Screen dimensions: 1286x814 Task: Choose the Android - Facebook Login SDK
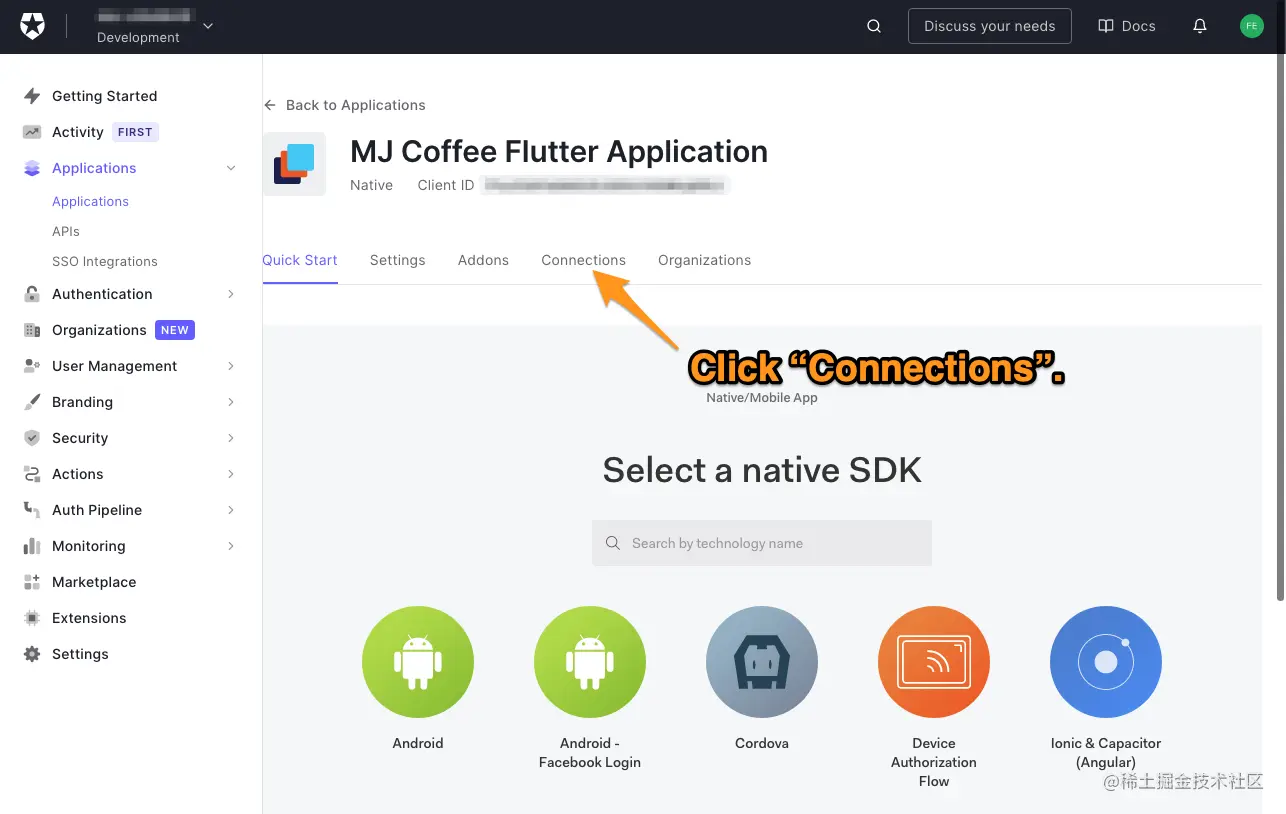pos(589,661)
